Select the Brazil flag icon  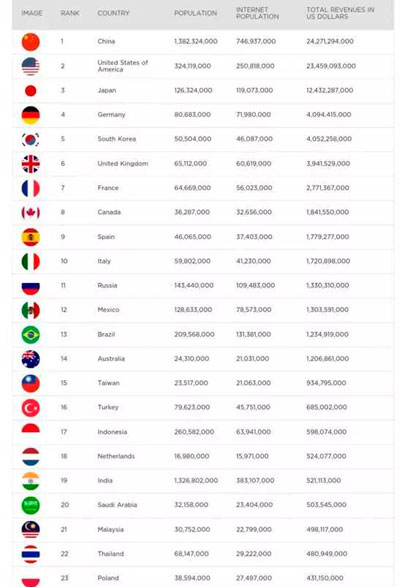pyautogui.click(x=30, y=335)
